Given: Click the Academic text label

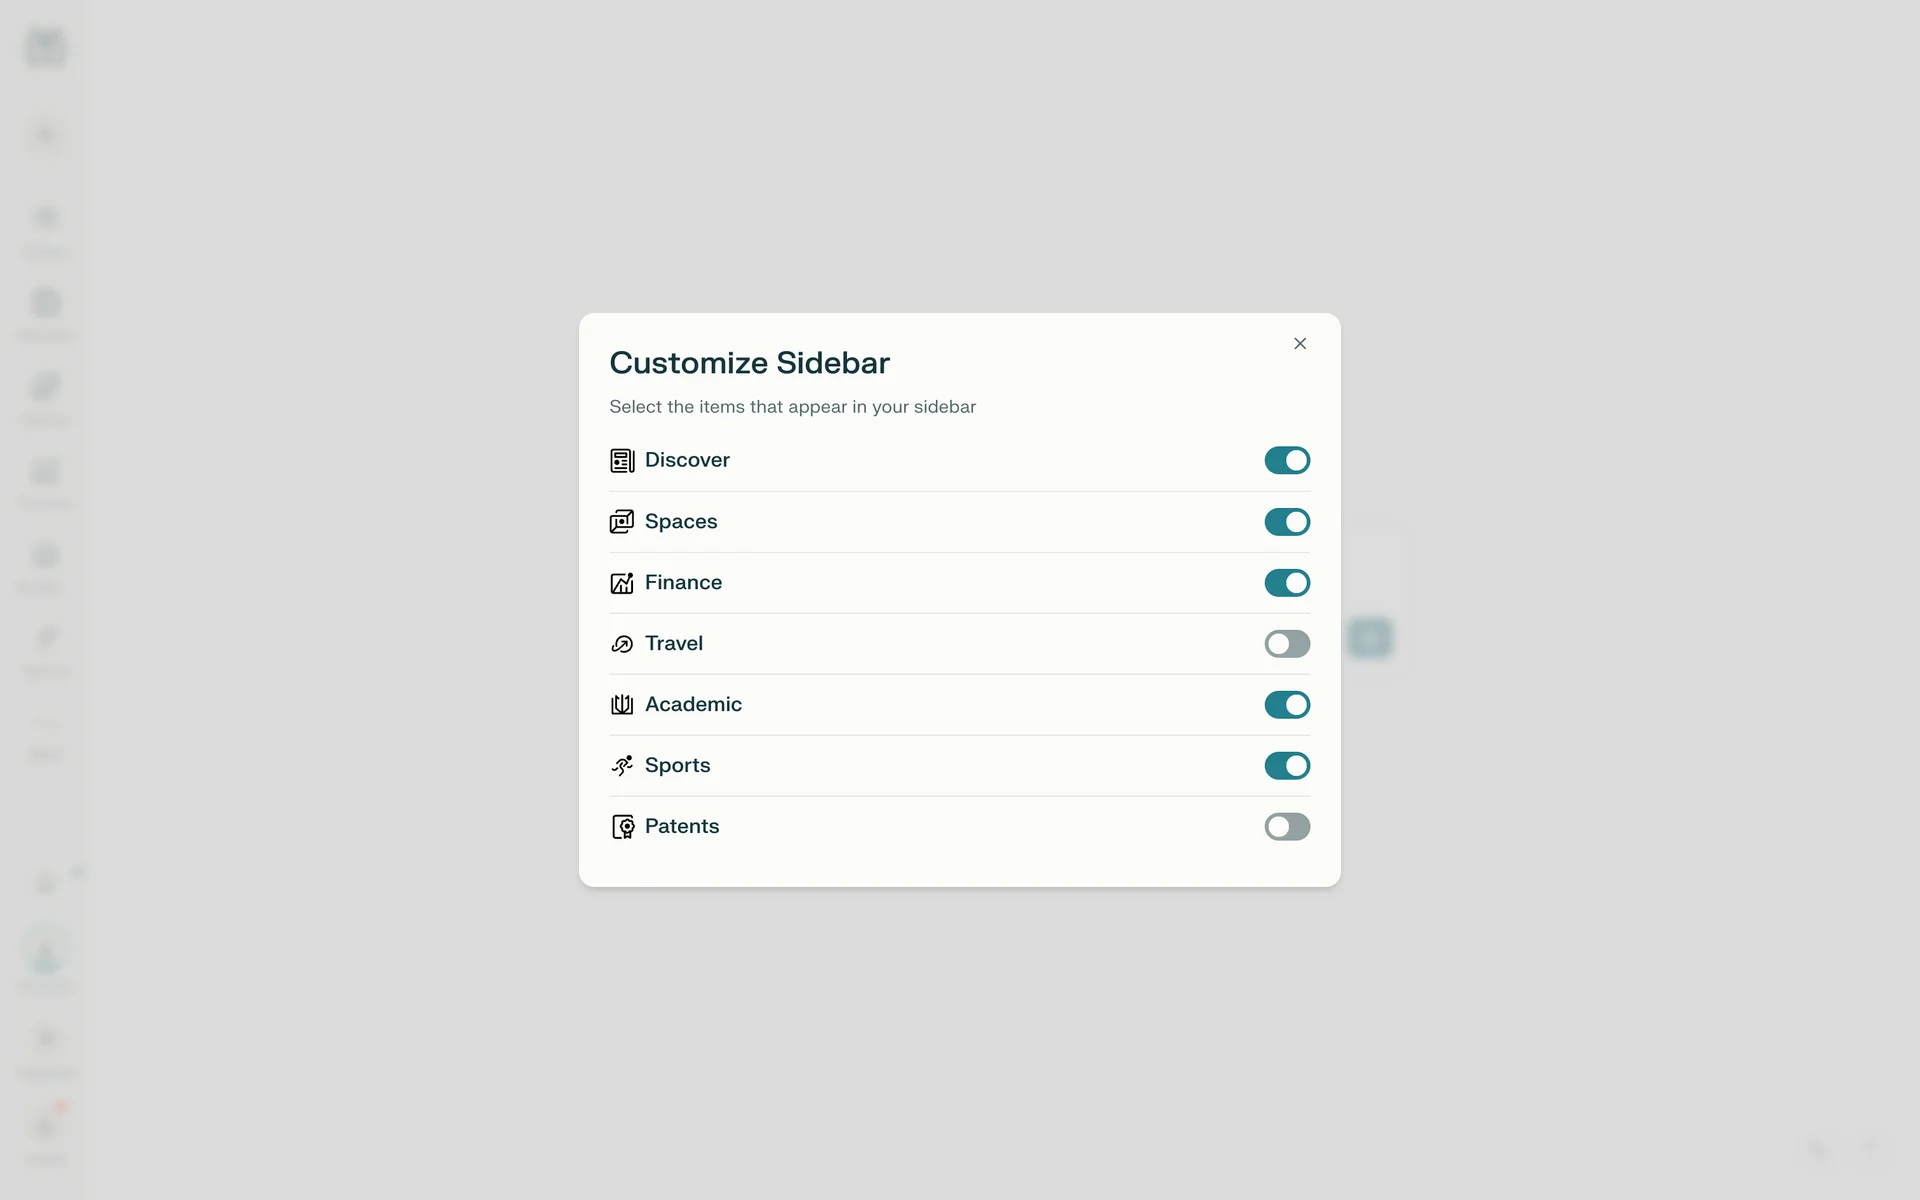Looking at the screenshot, I should 693,705.
